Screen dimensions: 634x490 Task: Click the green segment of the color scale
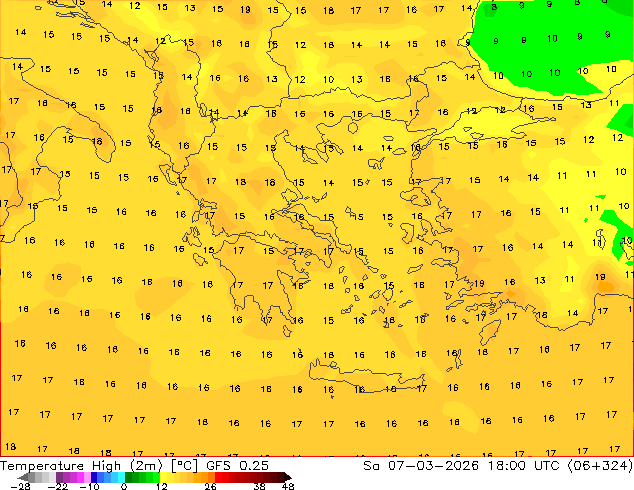(x=142, y=477)
